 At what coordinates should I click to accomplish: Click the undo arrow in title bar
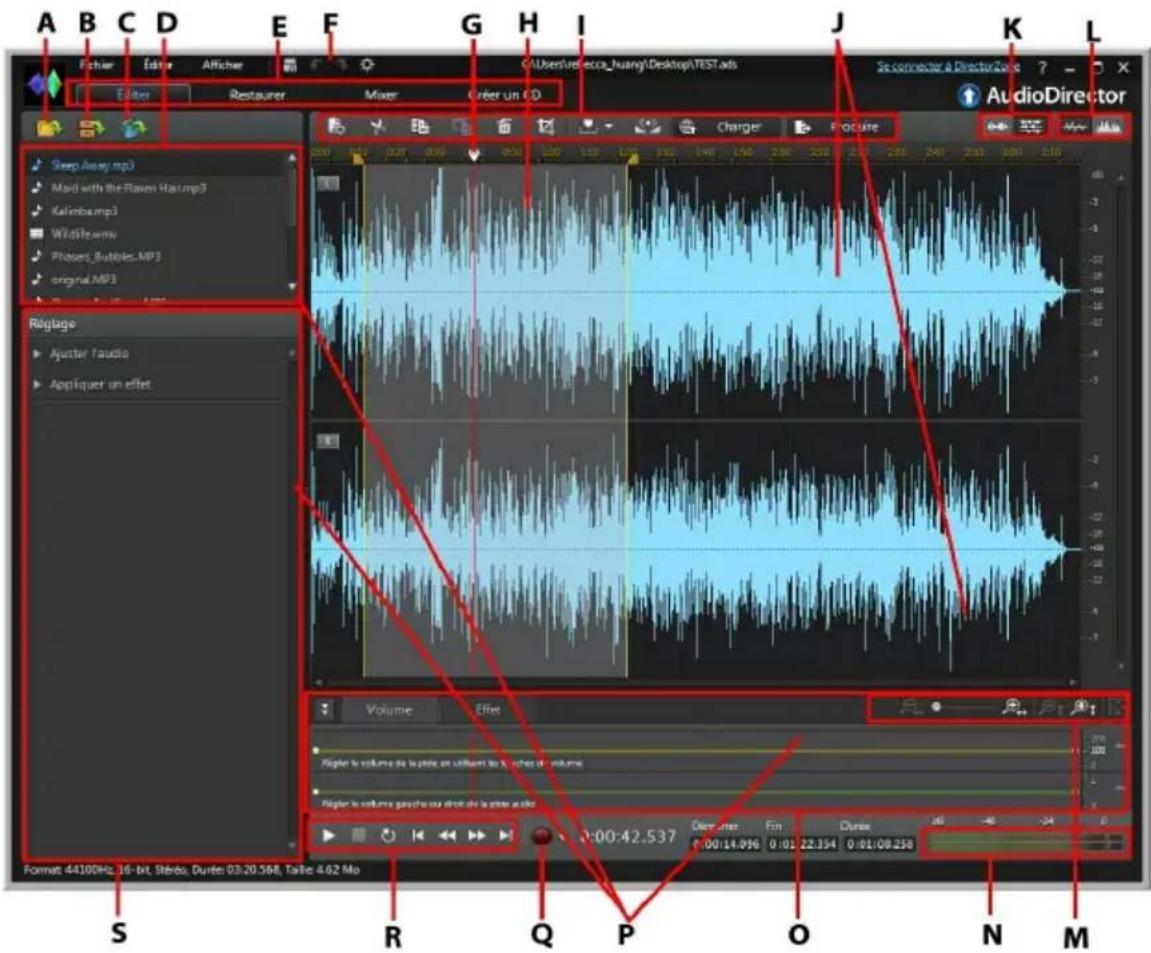tap(317, 65)
